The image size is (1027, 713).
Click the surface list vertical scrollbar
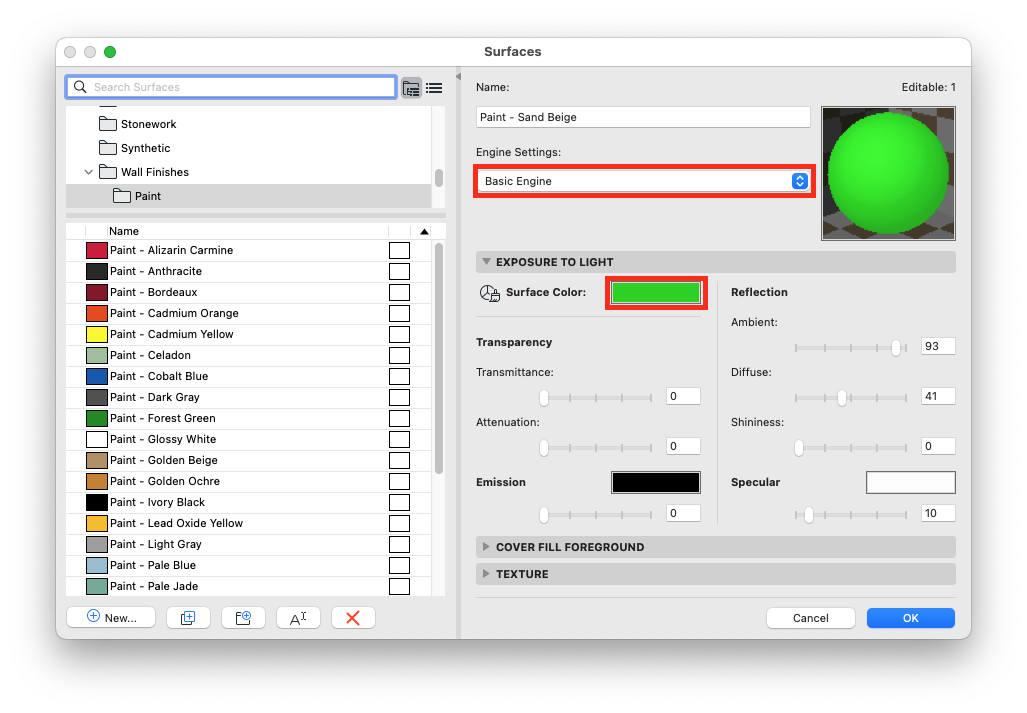point(439,358)
